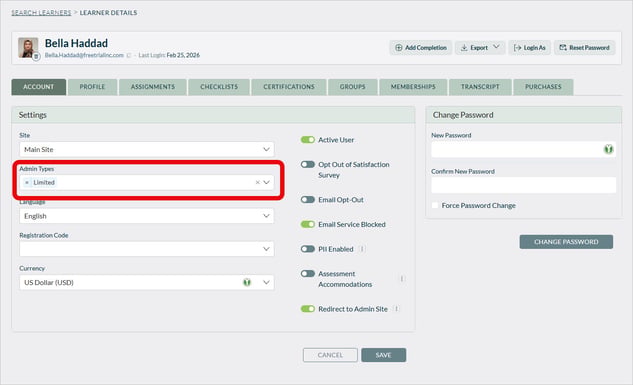Toggle the Redirect to Admin Site switch

click(x=308, y=309)
